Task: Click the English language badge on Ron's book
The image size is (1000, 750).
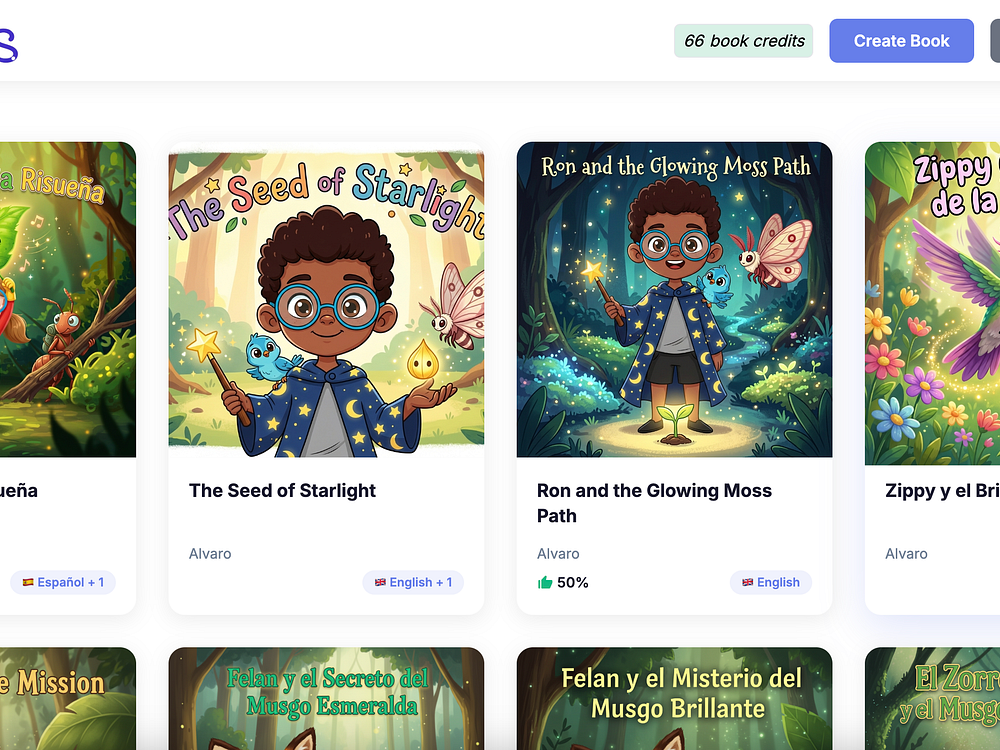Action: point(770,582)
